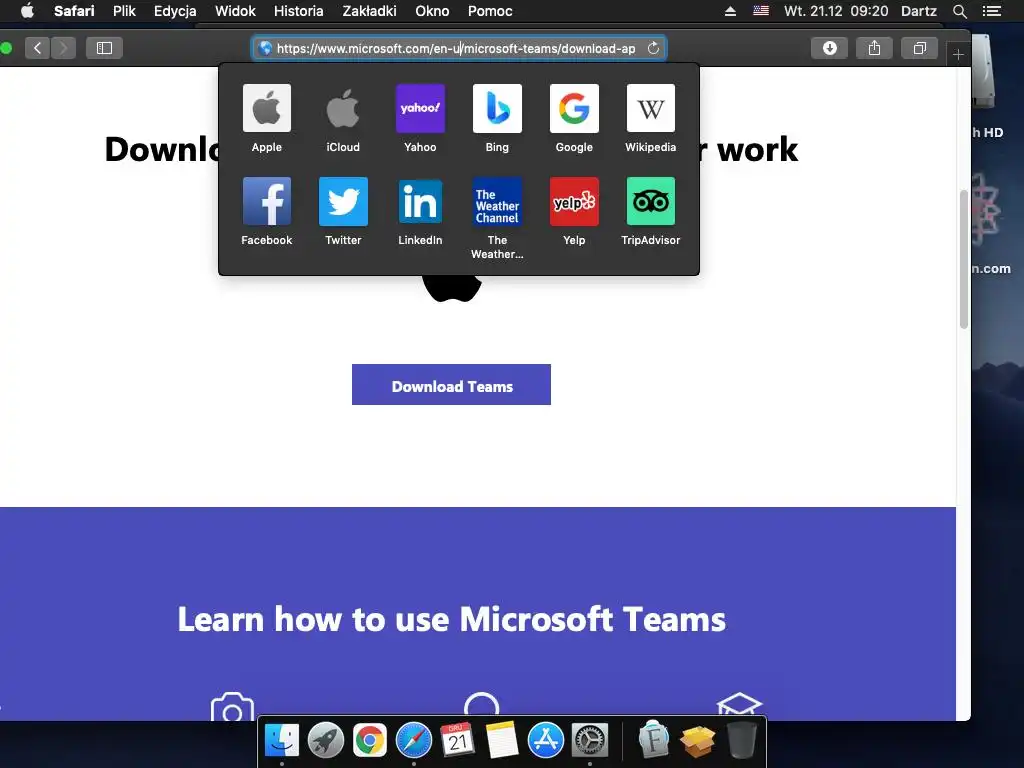Show Safari downloads list
The image size is (1024, 768).
click(829, 48)
